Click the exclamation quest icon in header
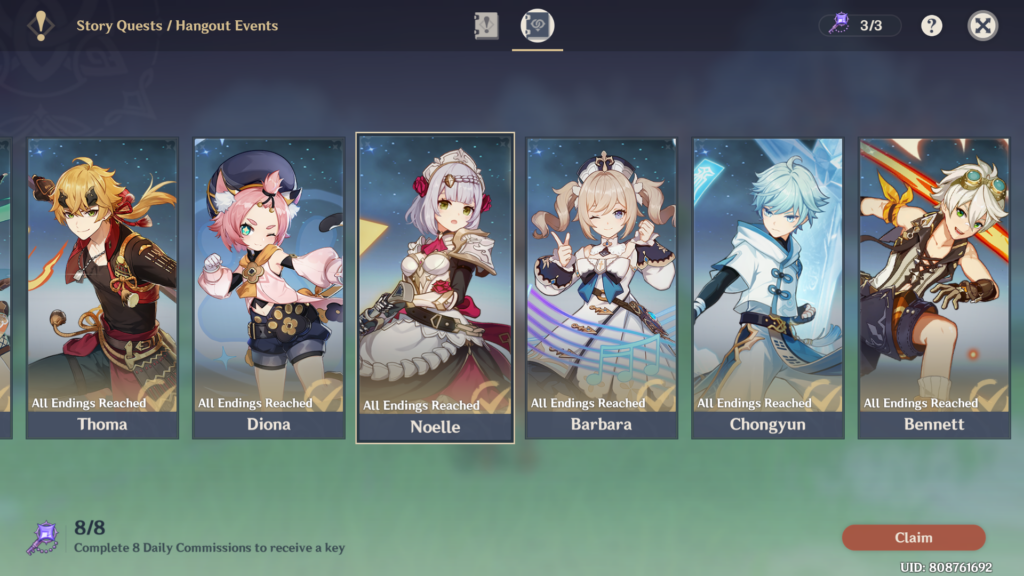Image resolution: width=1024 pixels, height=576 pixels. click(40, 25)
